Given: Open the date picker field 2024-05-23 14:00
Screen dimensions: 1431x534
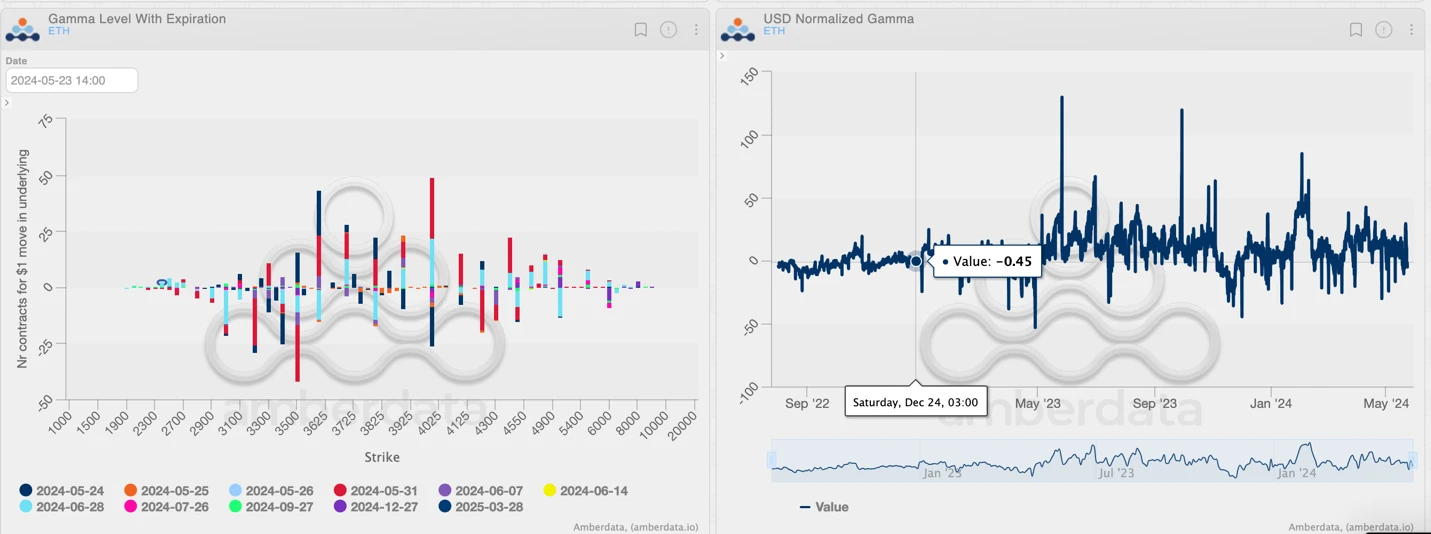Looking at the screenshot, I should 71,80.
